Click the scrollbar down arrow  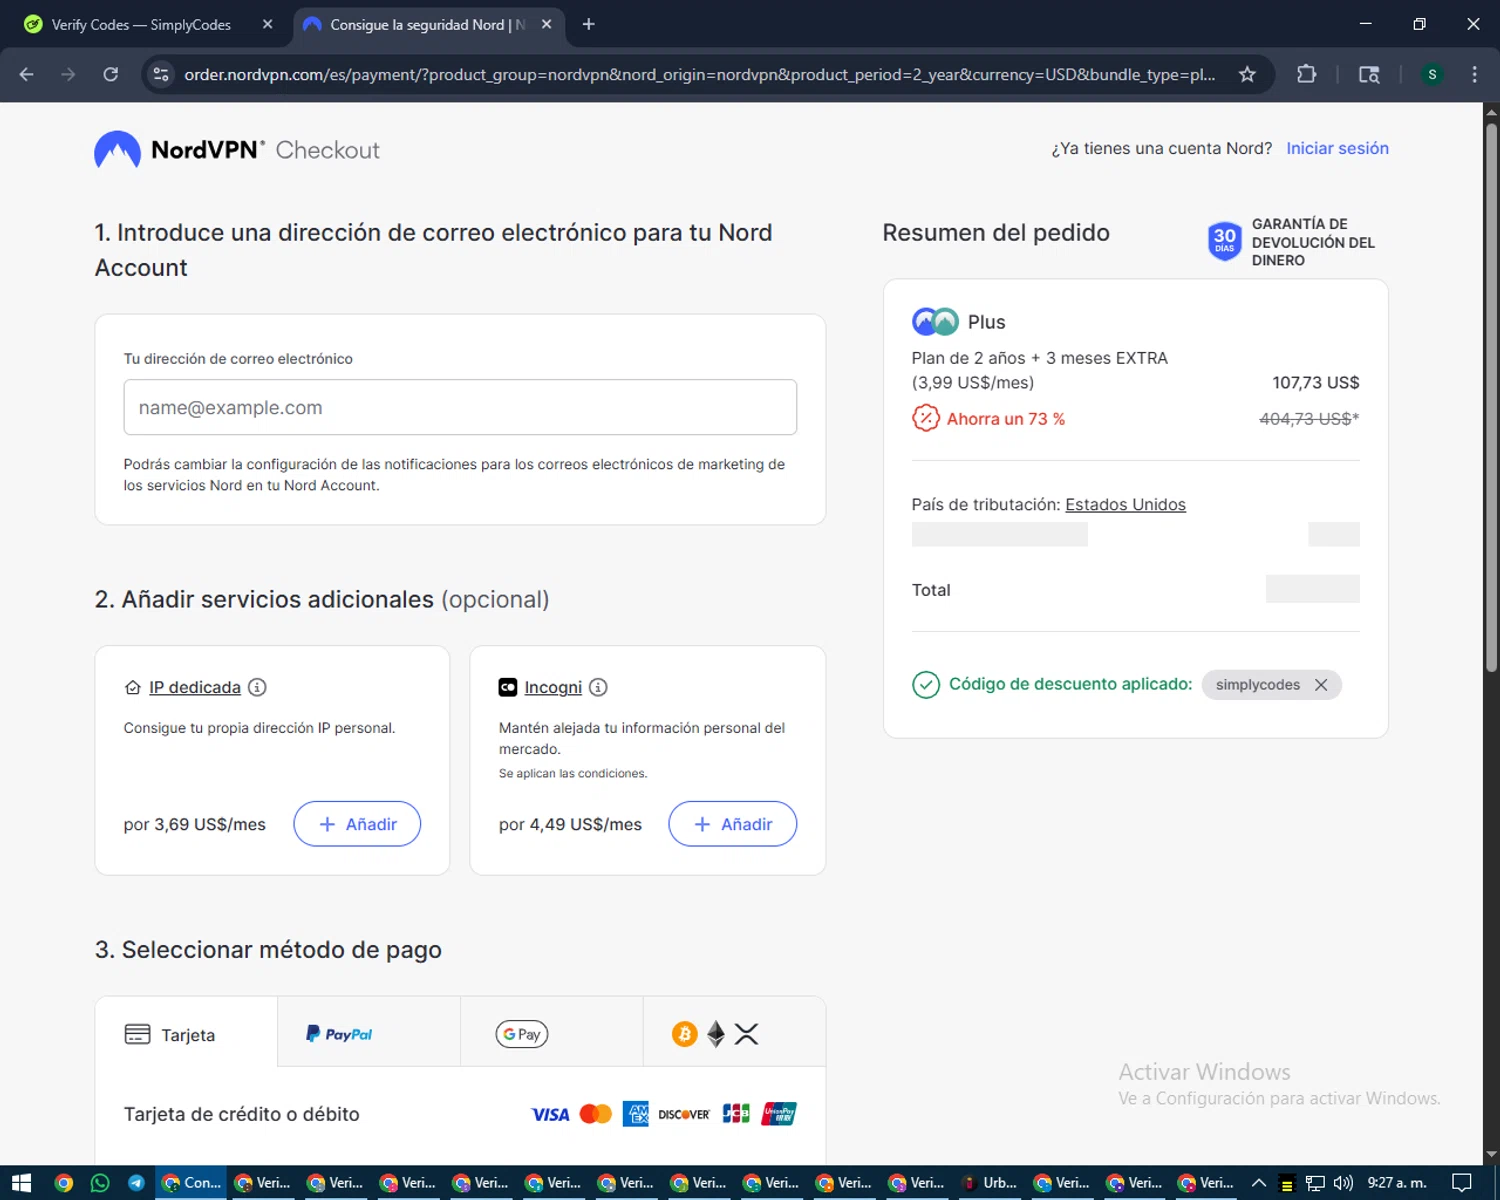(1491, 1155)
